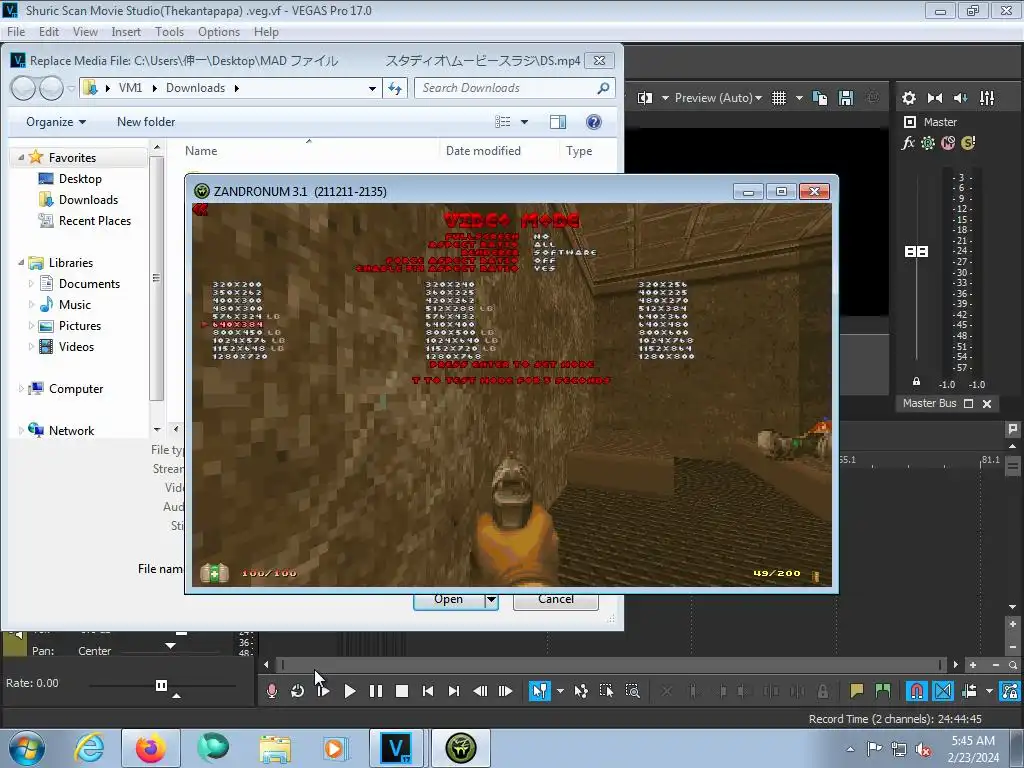1024x768 pixels.
Task: Expand the Computer tree node
Action: point(21,389)
